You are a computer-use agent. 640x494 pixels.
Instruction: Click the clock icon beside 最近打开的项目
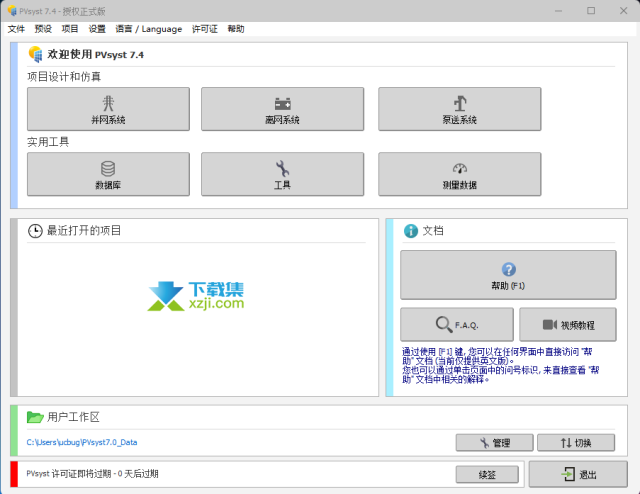tap(35, 231)
